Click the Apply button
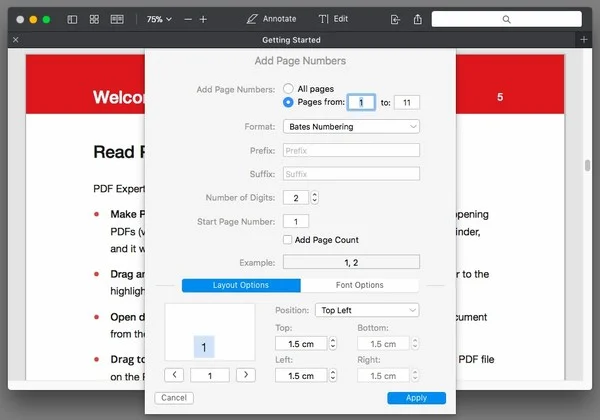Viewport: 600px width, 420px height. pos(416,398)
